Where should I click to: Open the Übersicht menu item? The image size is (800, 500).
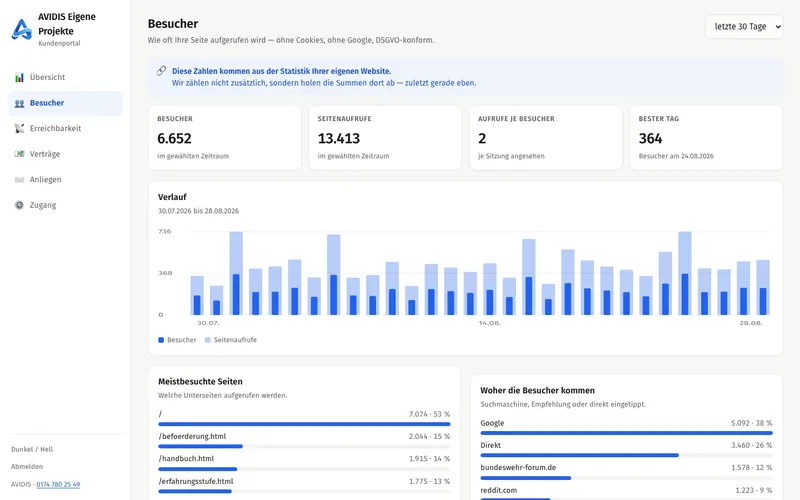65,78
